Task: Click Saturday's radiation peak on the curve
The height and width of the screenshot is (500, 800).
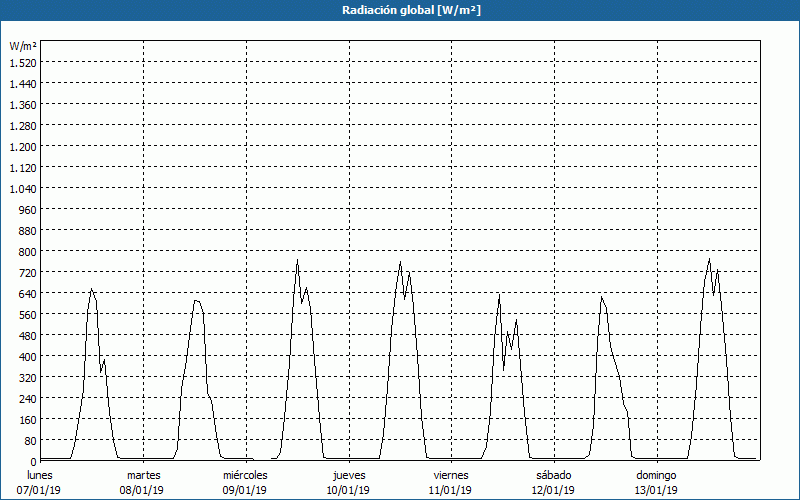Action: click(602, 297)
